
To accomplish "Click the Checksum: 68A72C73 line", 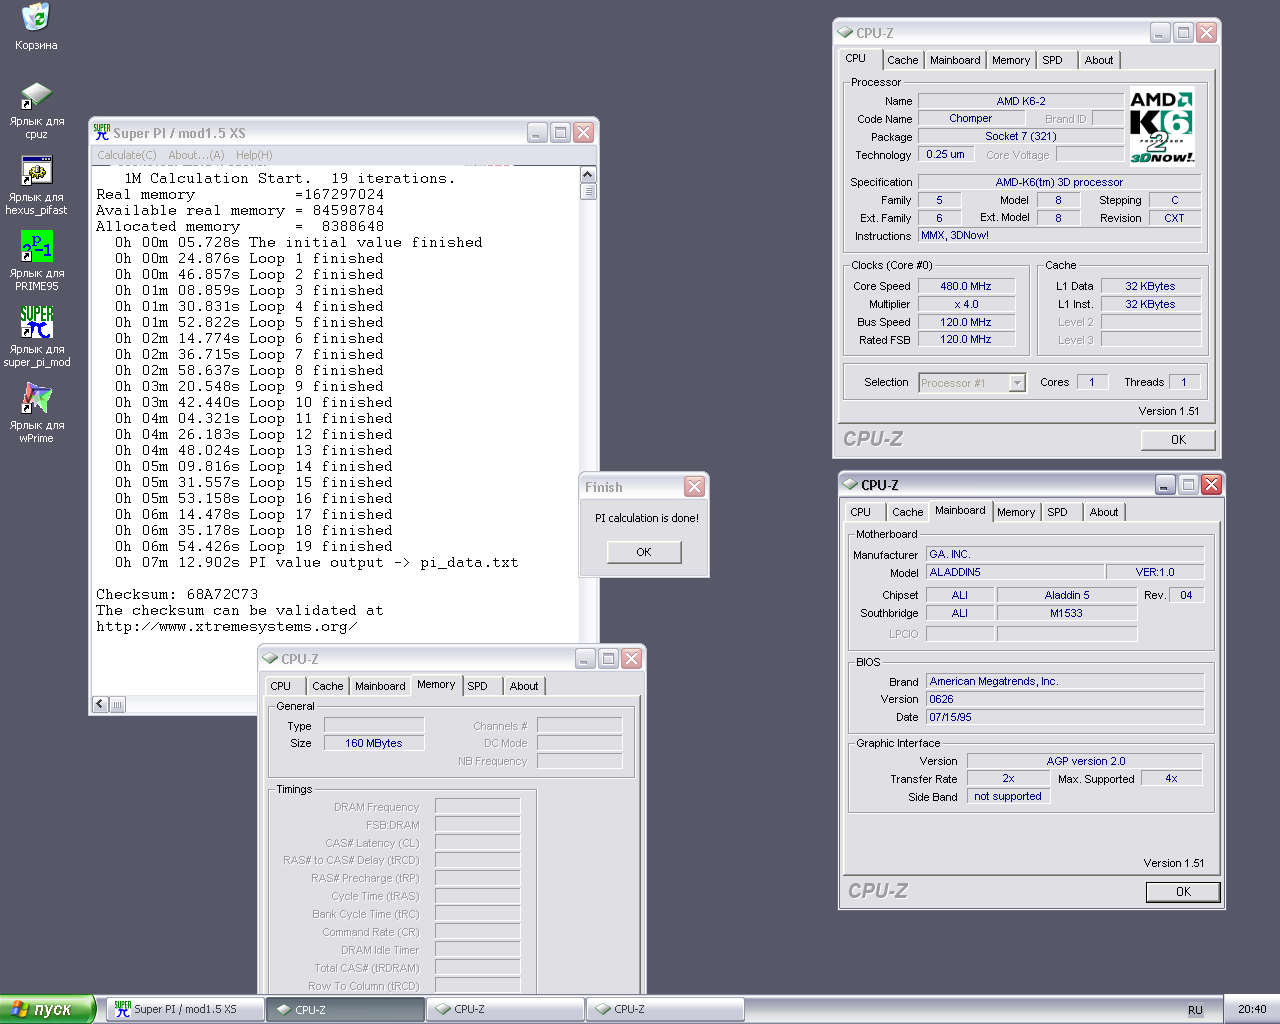I will click(x=177, y=594).
